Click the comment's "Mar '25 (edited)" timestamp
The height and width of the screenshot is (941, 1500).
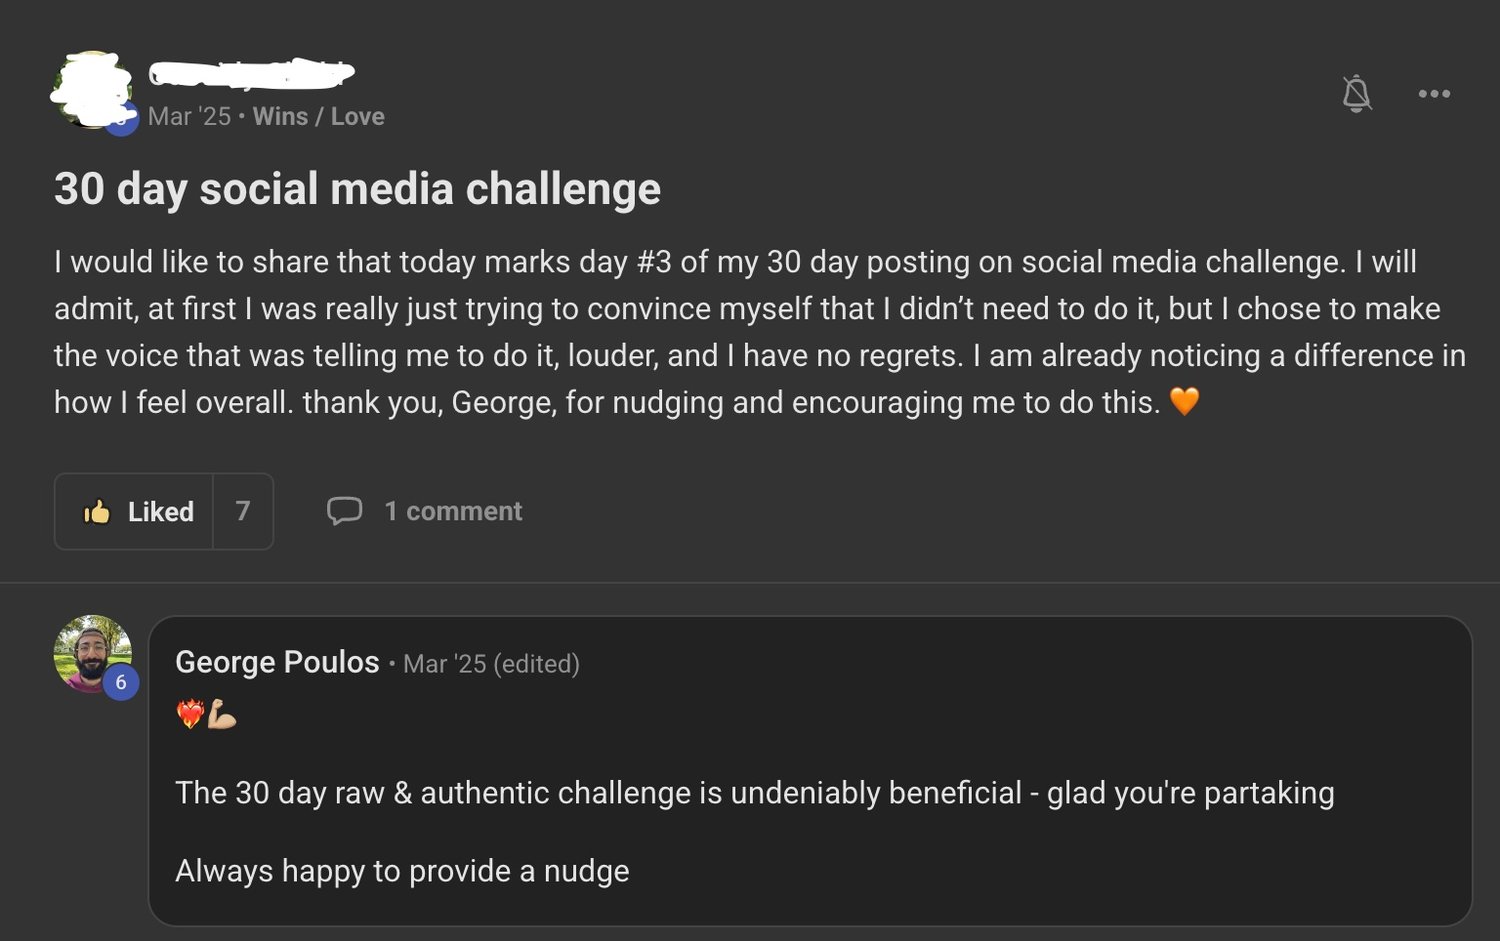491,664
